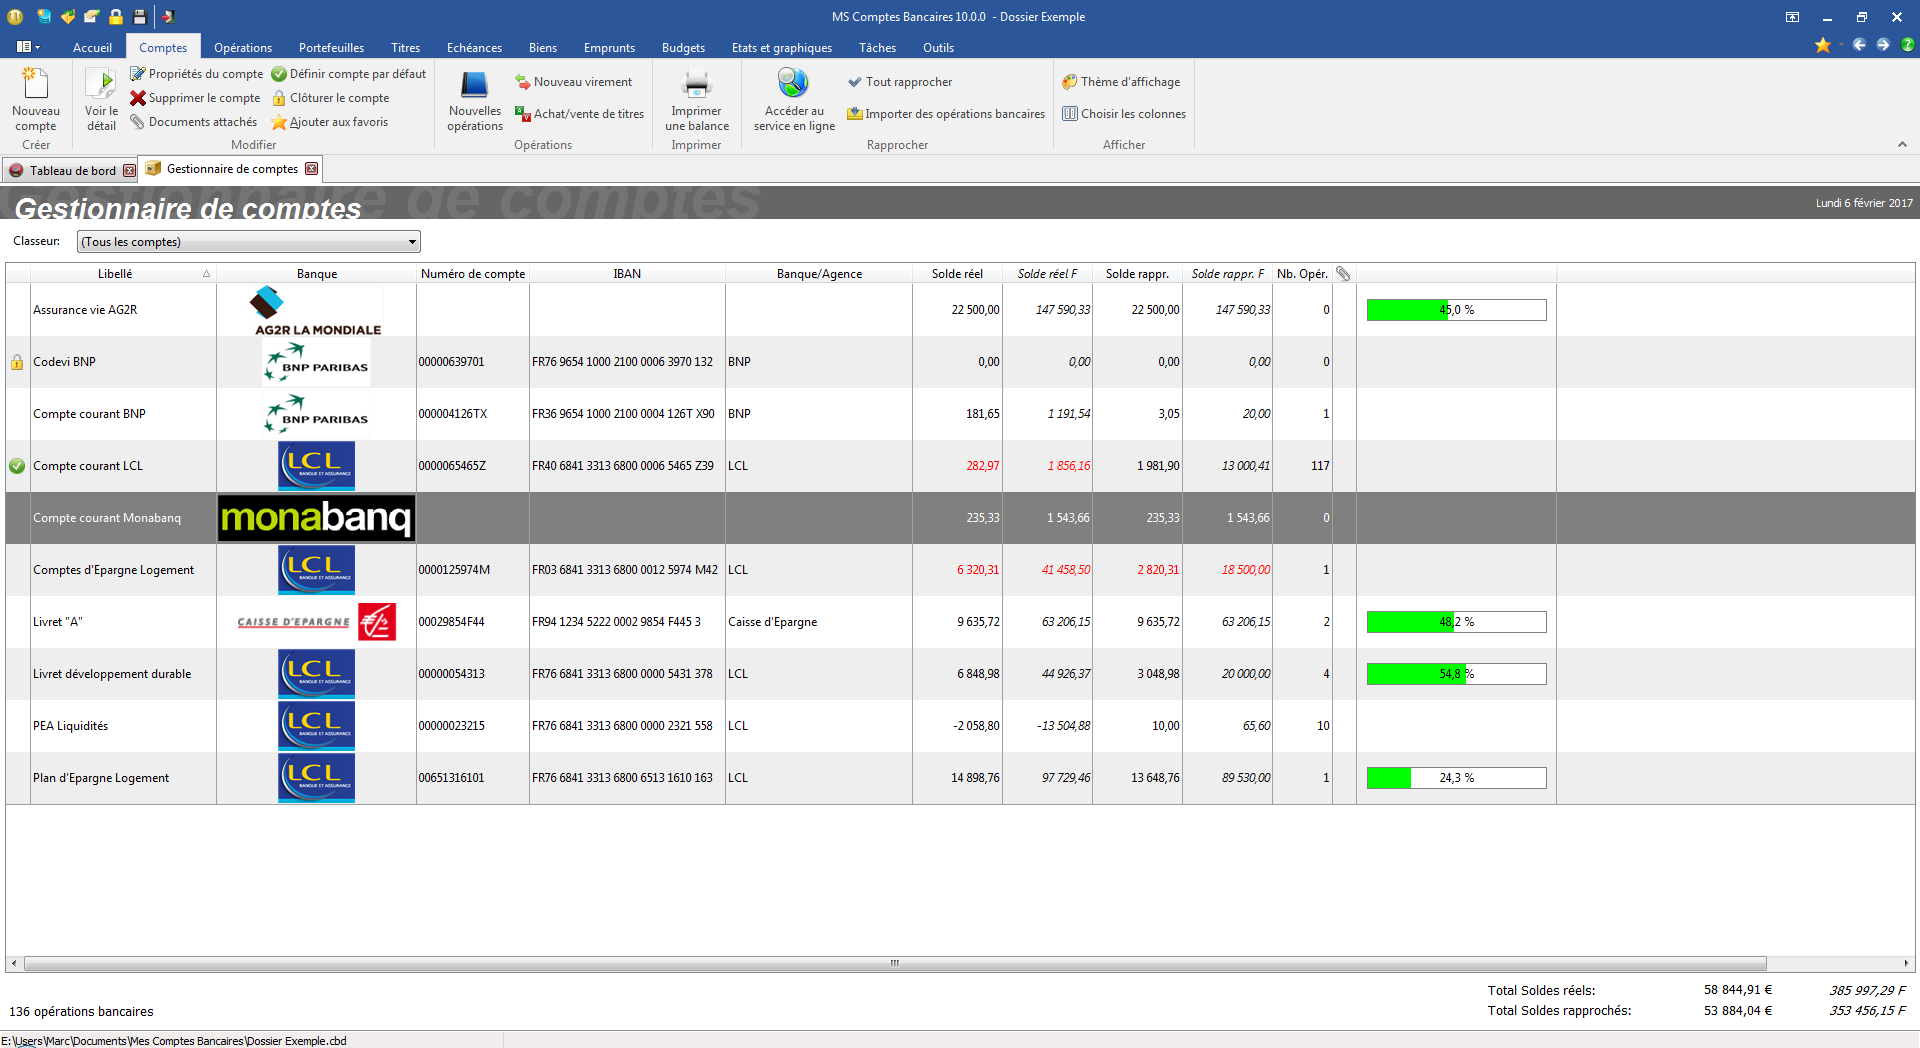Click the Livret A 48,2 % progress bar
This screenshot has width=1920, height=1048.
tap(1456, 622)
